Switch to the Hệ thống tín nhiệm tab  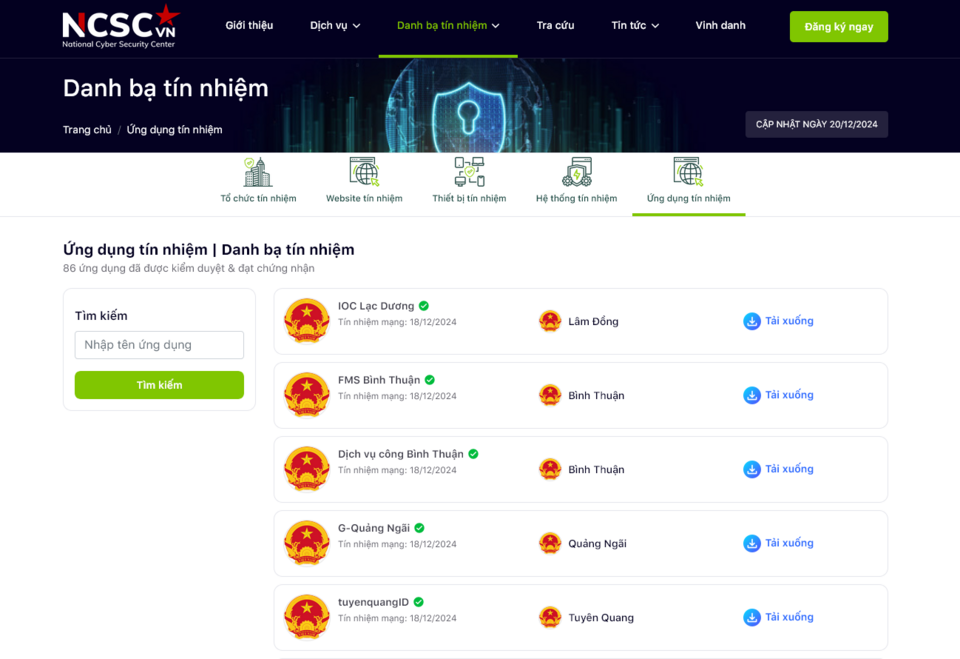577,198
